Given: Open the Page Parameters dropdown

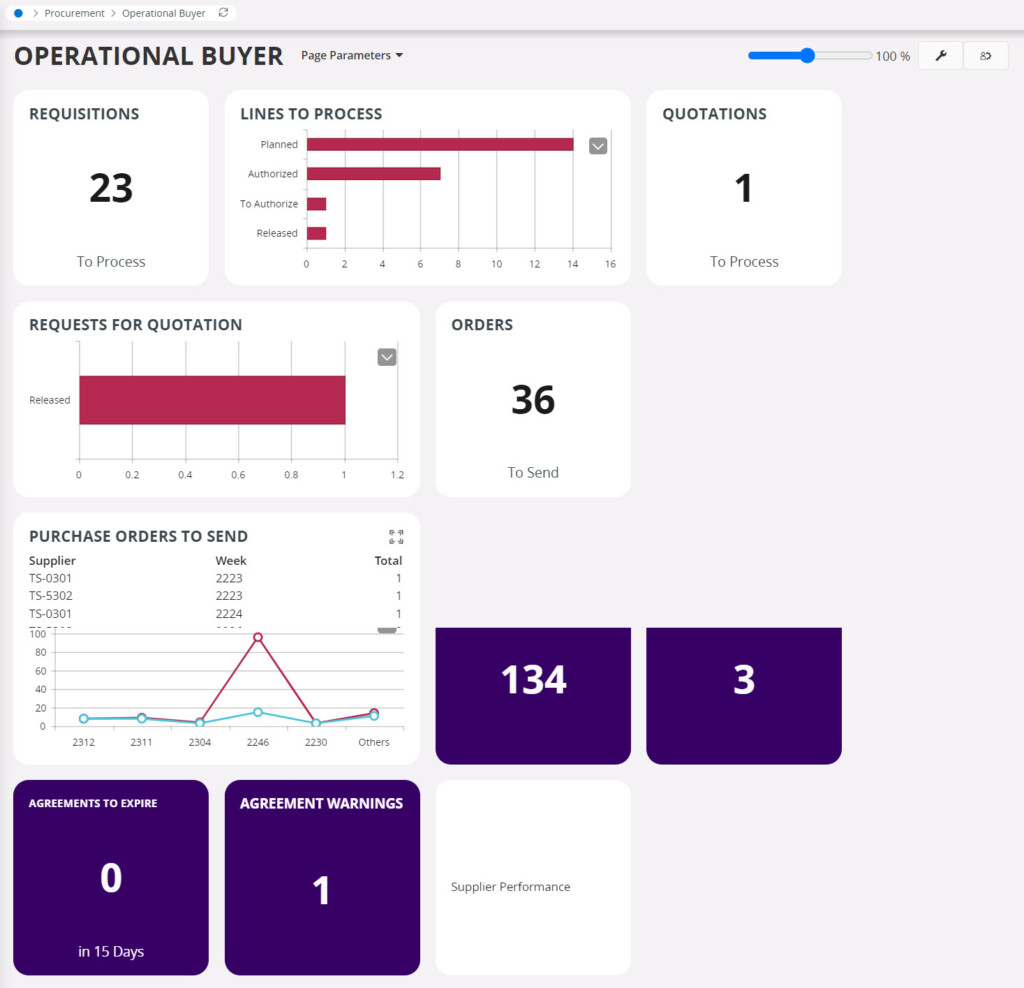Looking at the screenshot, I should click(352, 56).
